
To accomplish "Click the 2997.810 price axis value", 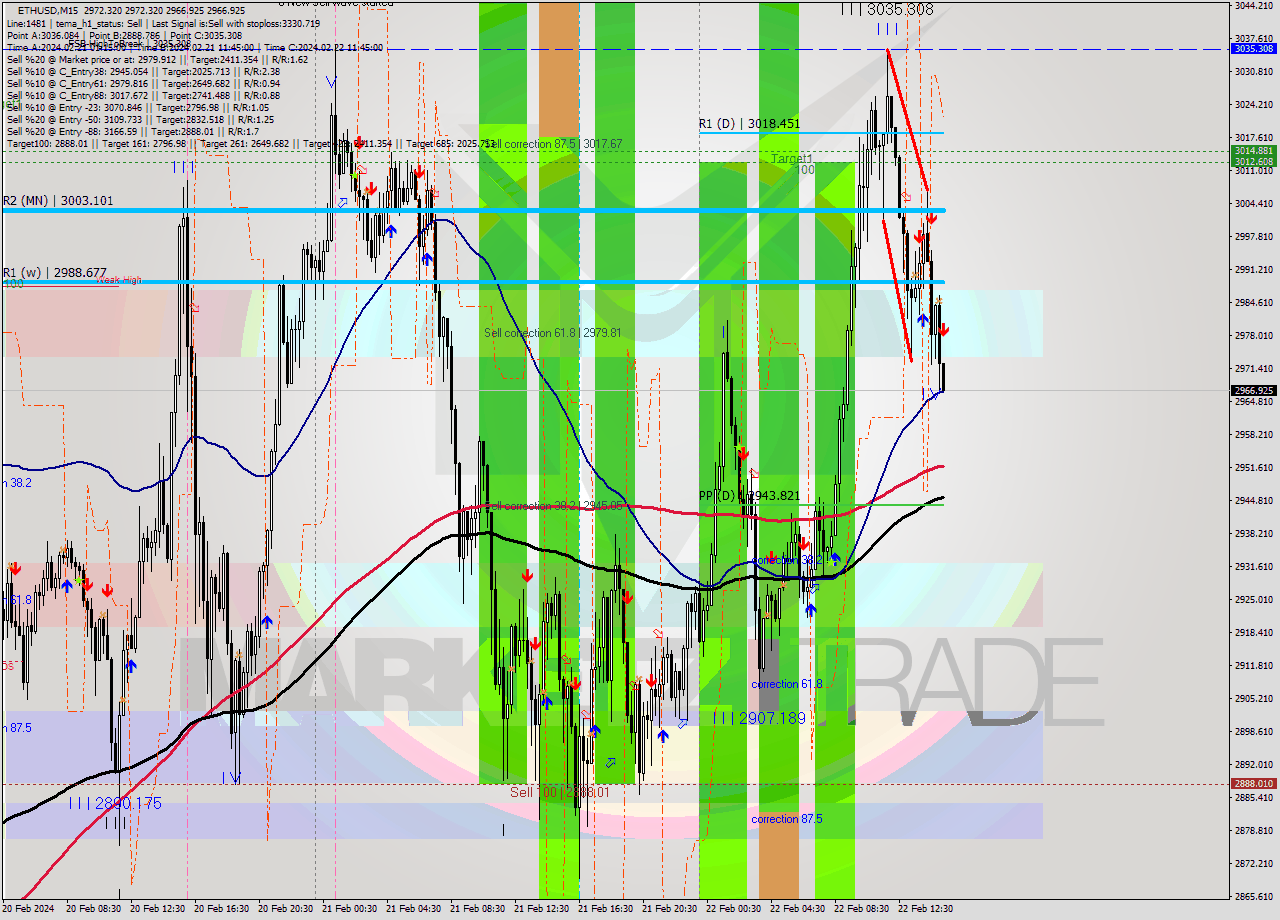I will tap(1254, 236).
